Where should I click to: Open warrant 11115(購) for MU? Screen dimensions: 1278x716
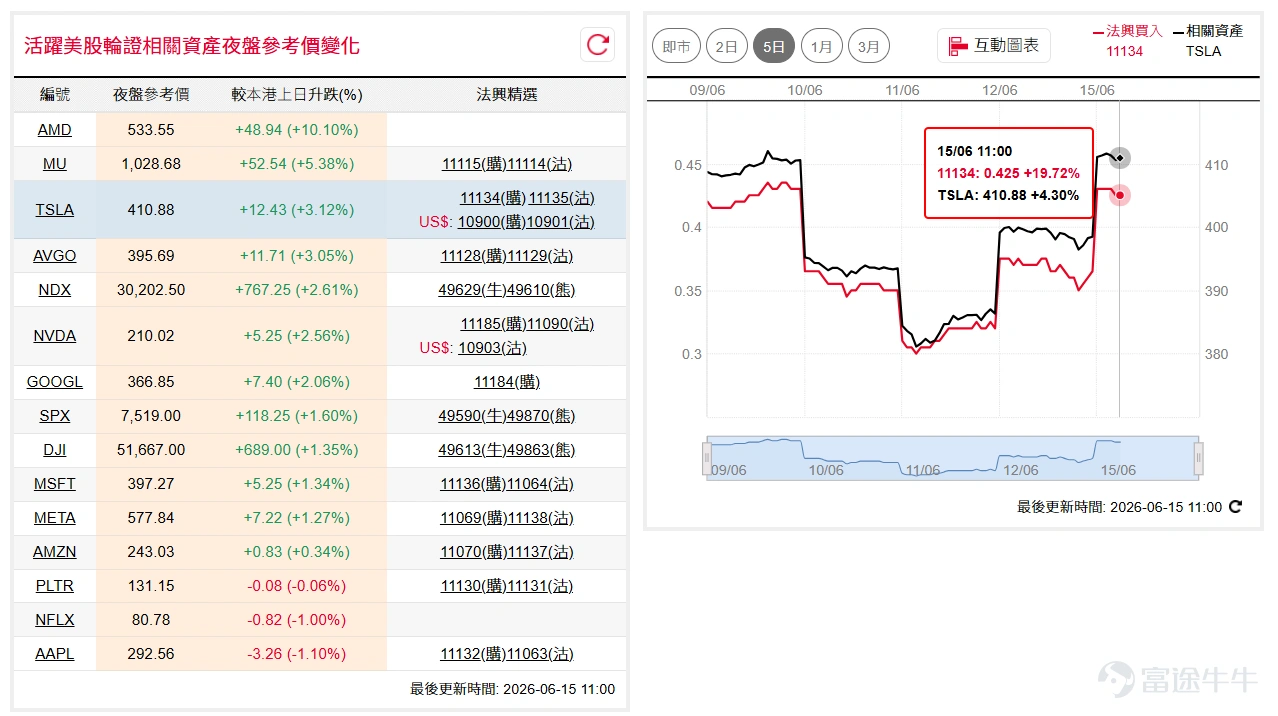pyautogui.click(x=474, y=164)
